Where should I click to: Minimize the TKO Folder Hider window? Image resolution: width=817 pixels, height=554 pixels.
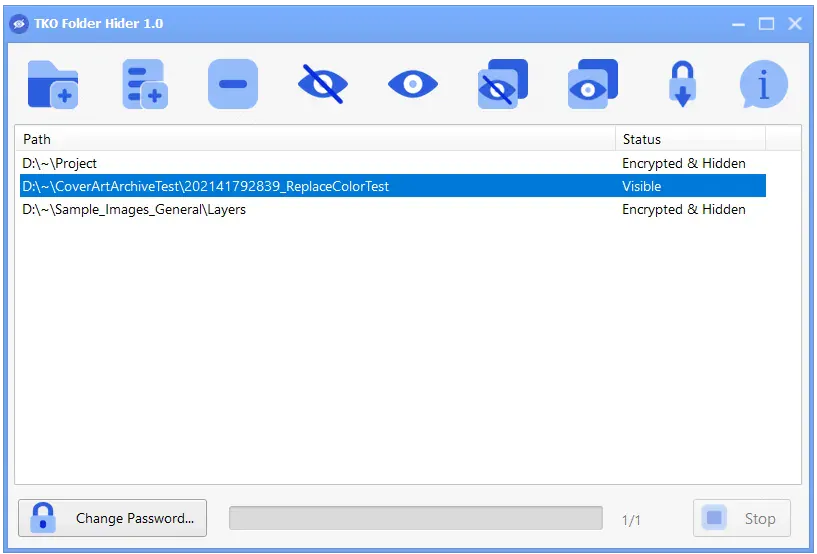pyautogui.click(x=738, y=24)
